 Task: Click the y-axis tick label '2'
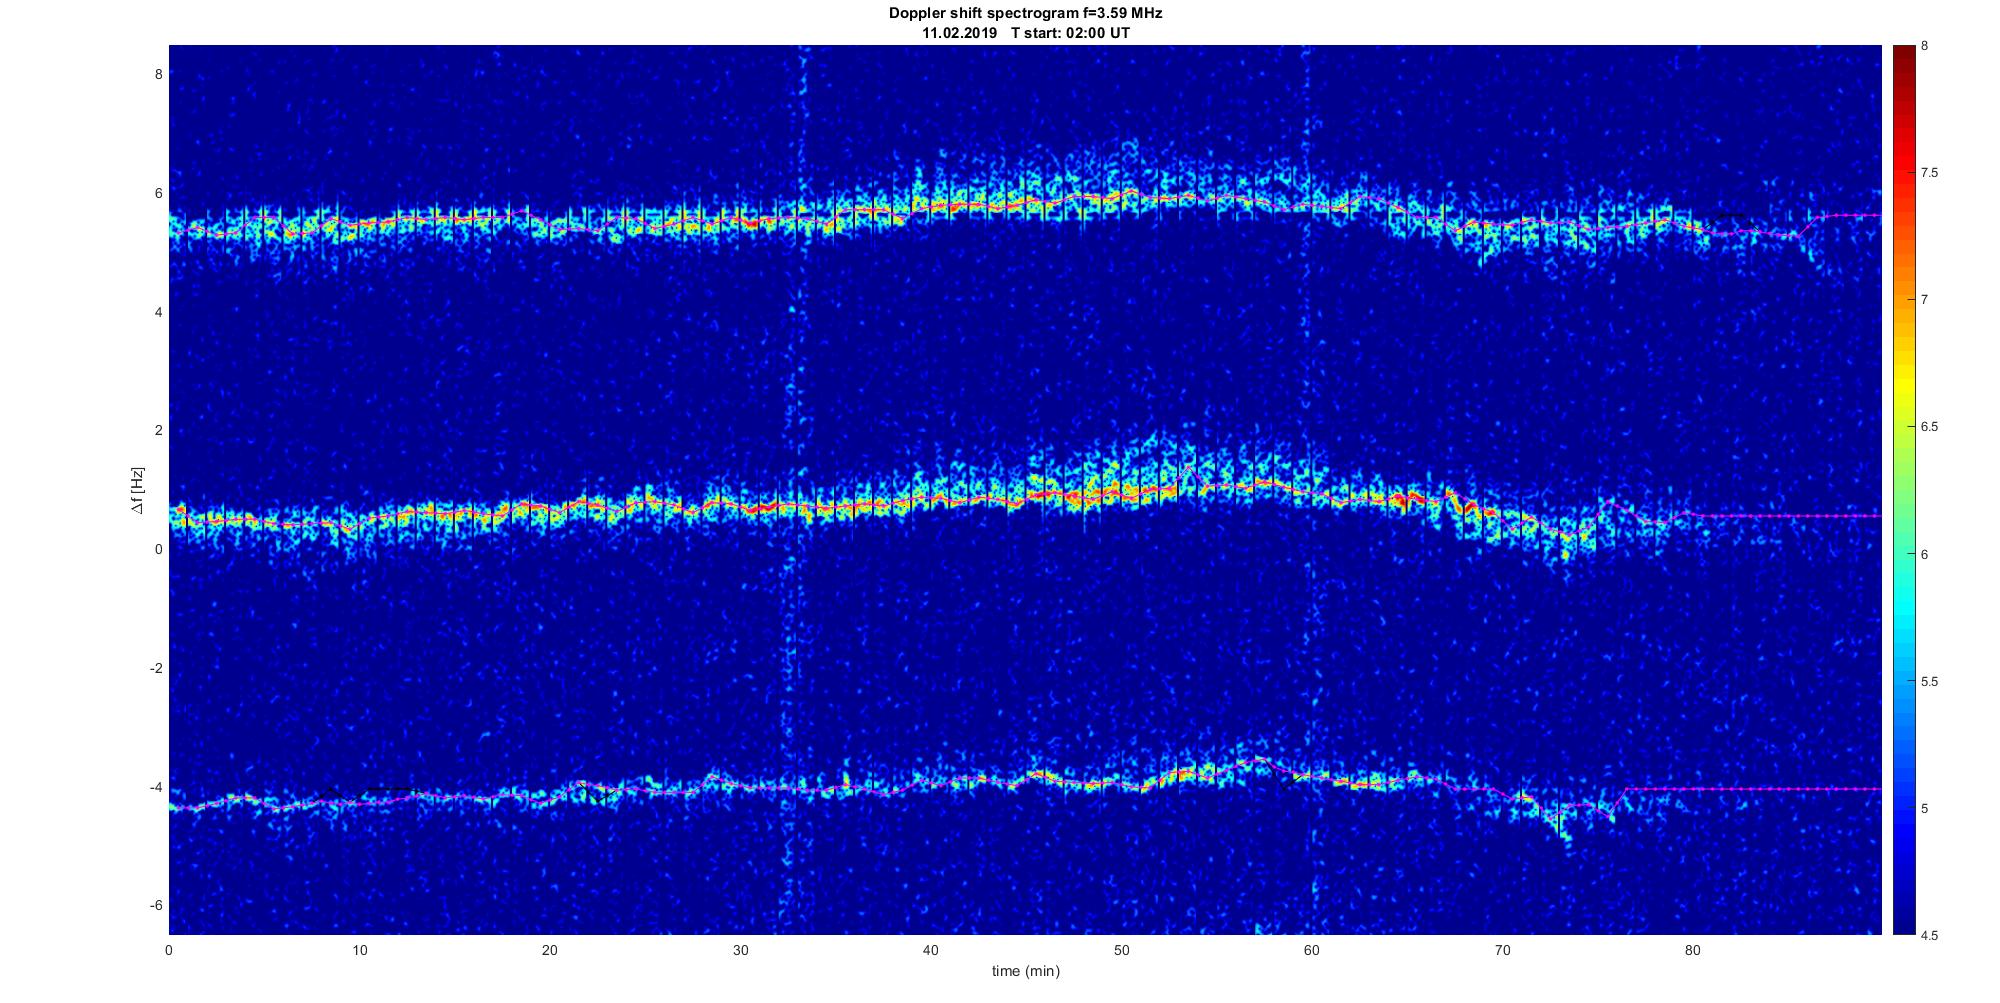coord(157,430)
